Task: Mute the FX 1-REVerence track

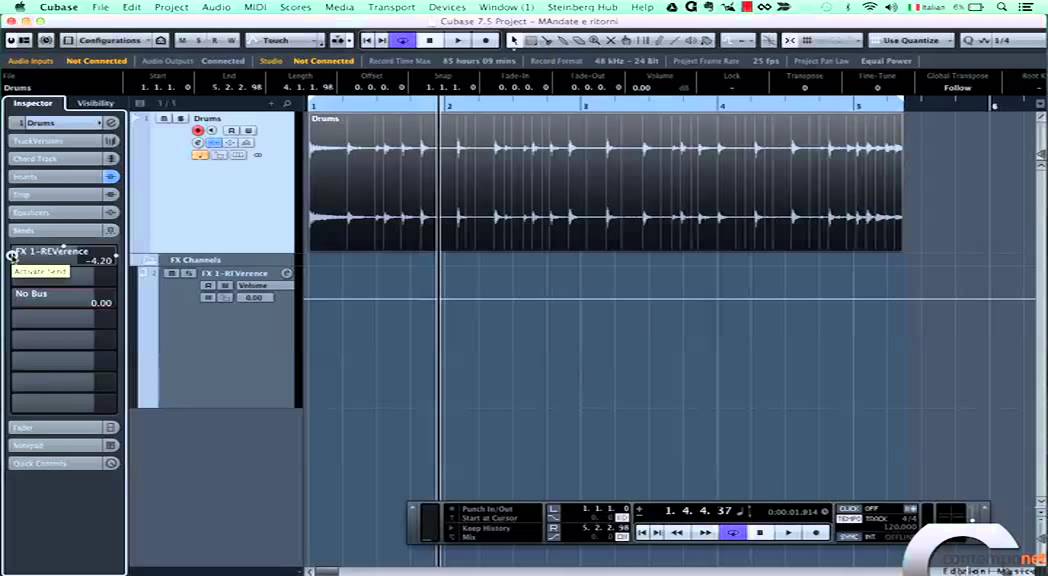Action: click(x=172, y=273)
